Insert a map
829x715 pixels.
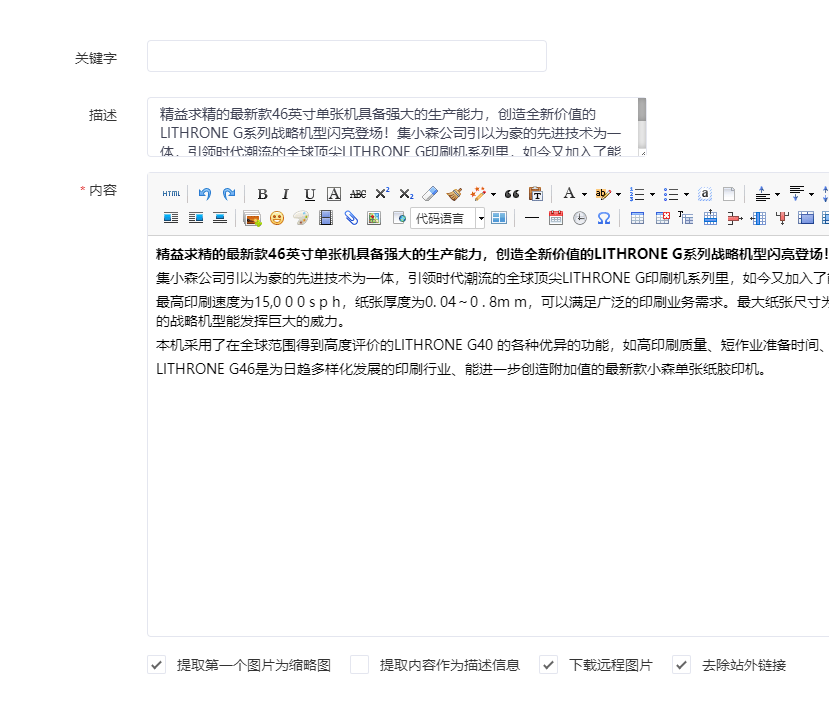click(374, 218)
